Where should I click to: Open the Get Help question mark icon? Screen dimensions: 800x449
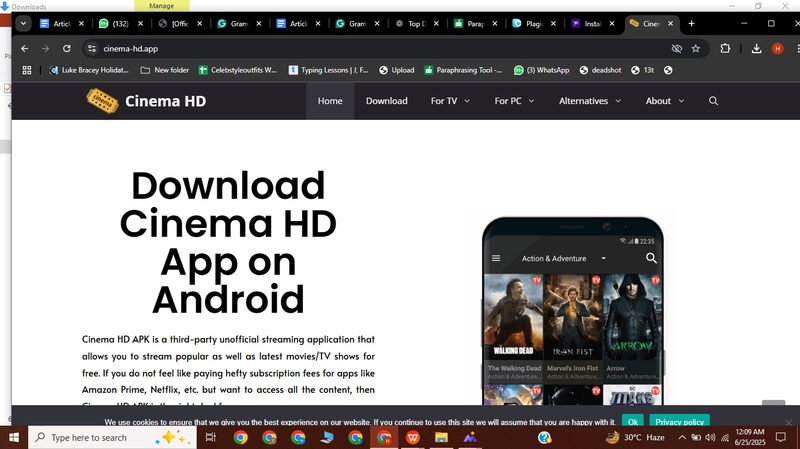(x=545, y=438)
